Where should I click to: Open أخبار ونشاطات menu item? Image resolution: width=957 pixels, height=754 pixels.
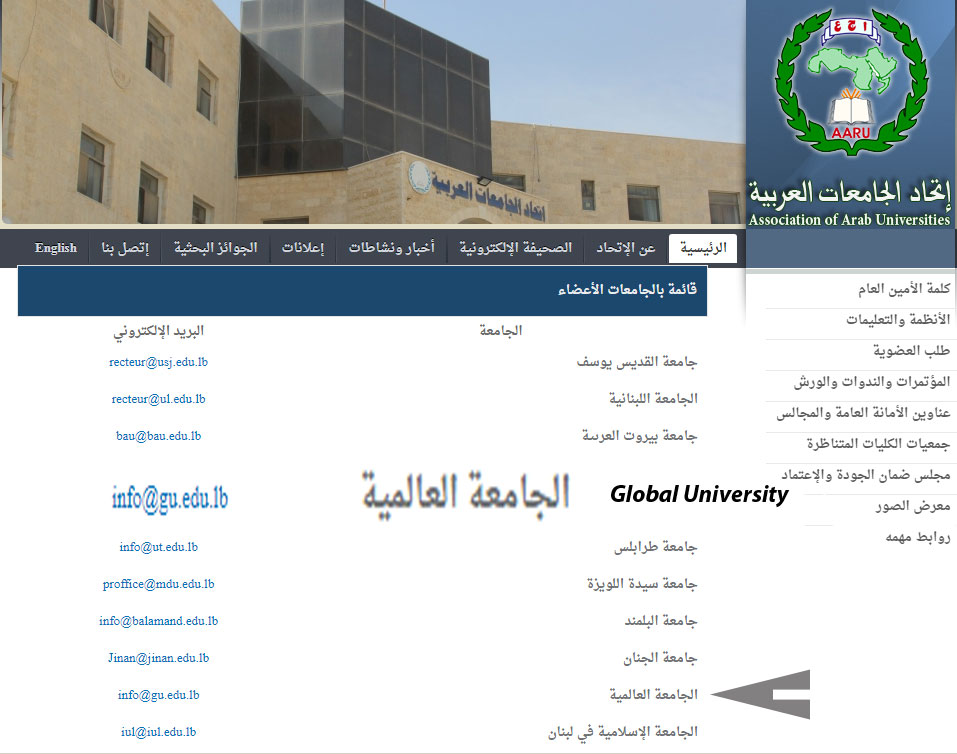tap(391, 248)
